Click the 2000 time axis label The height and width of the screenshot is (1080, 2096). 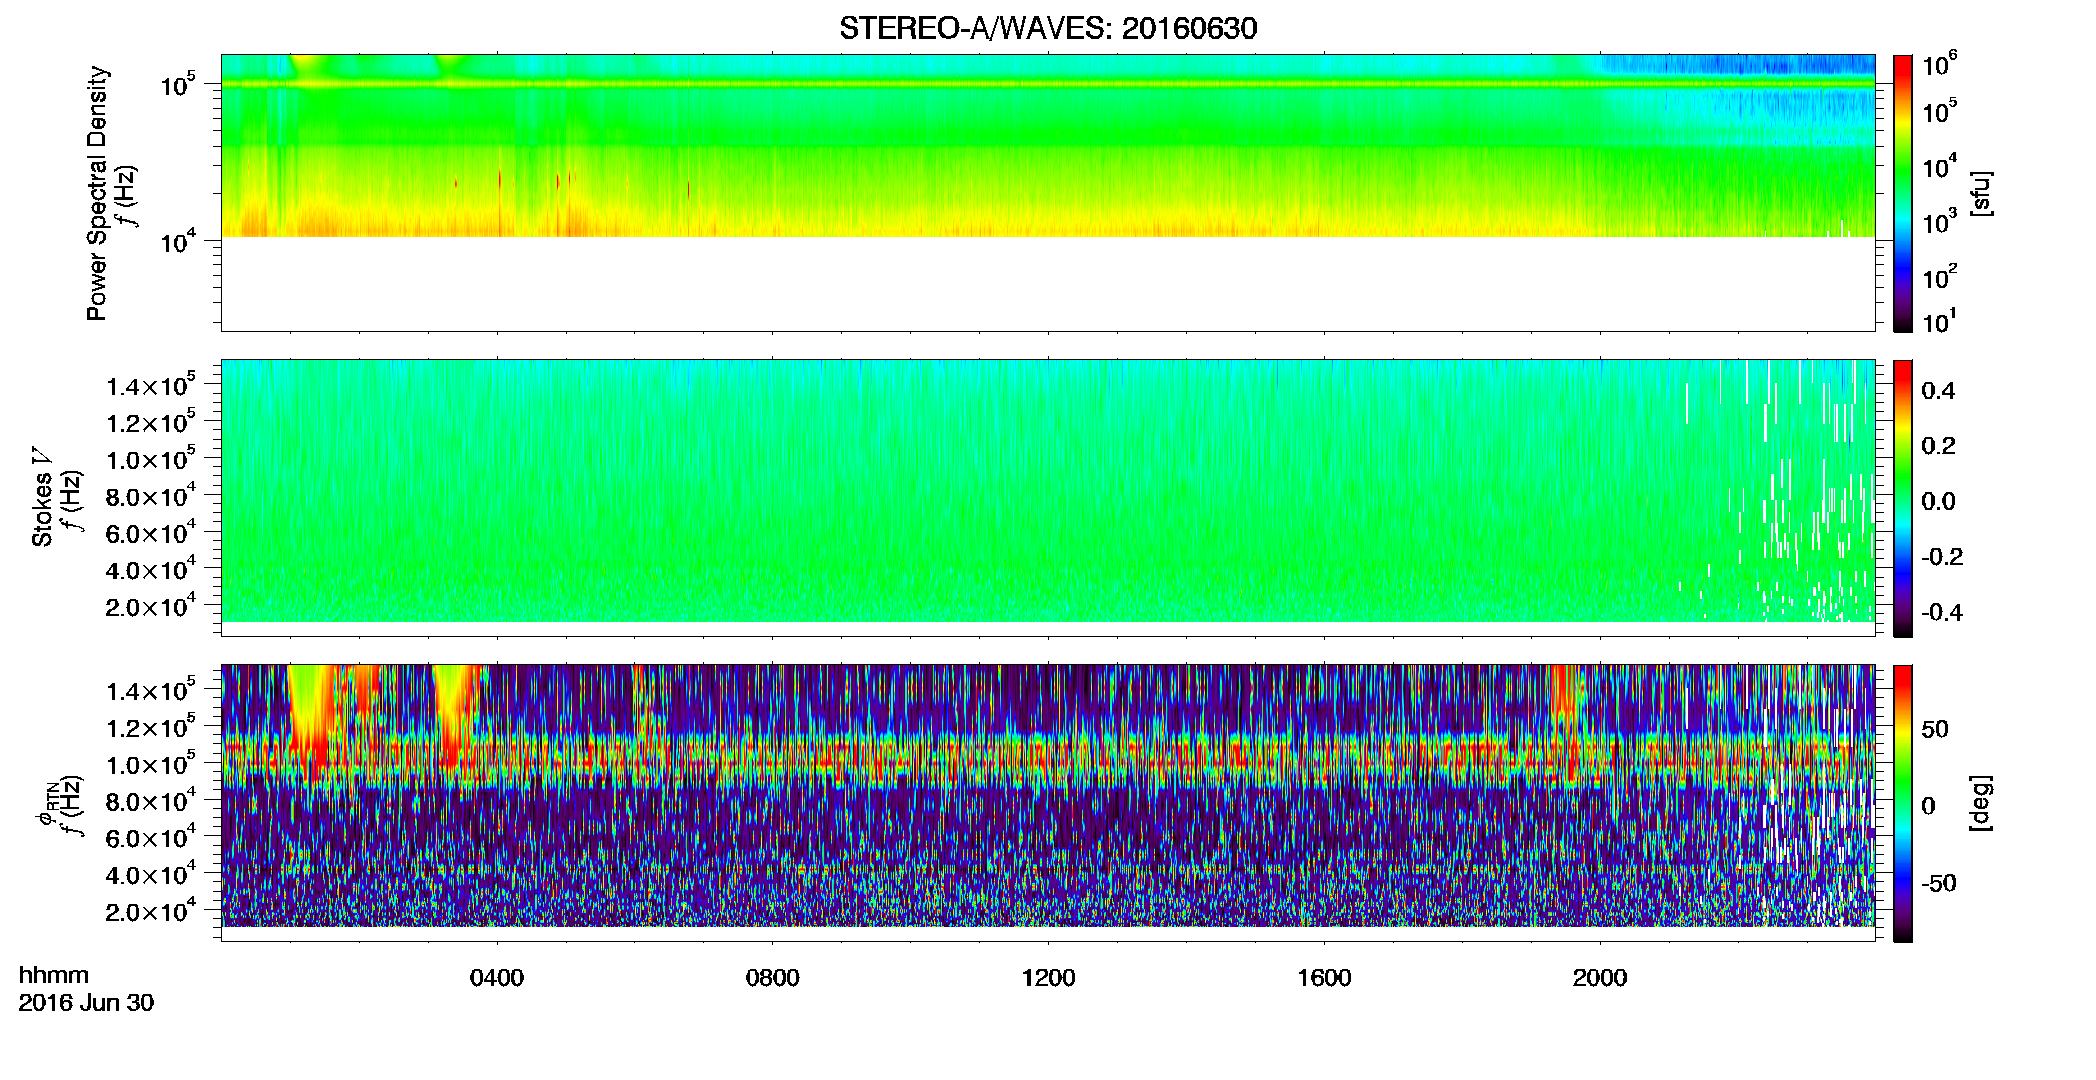click(1600, 978)
